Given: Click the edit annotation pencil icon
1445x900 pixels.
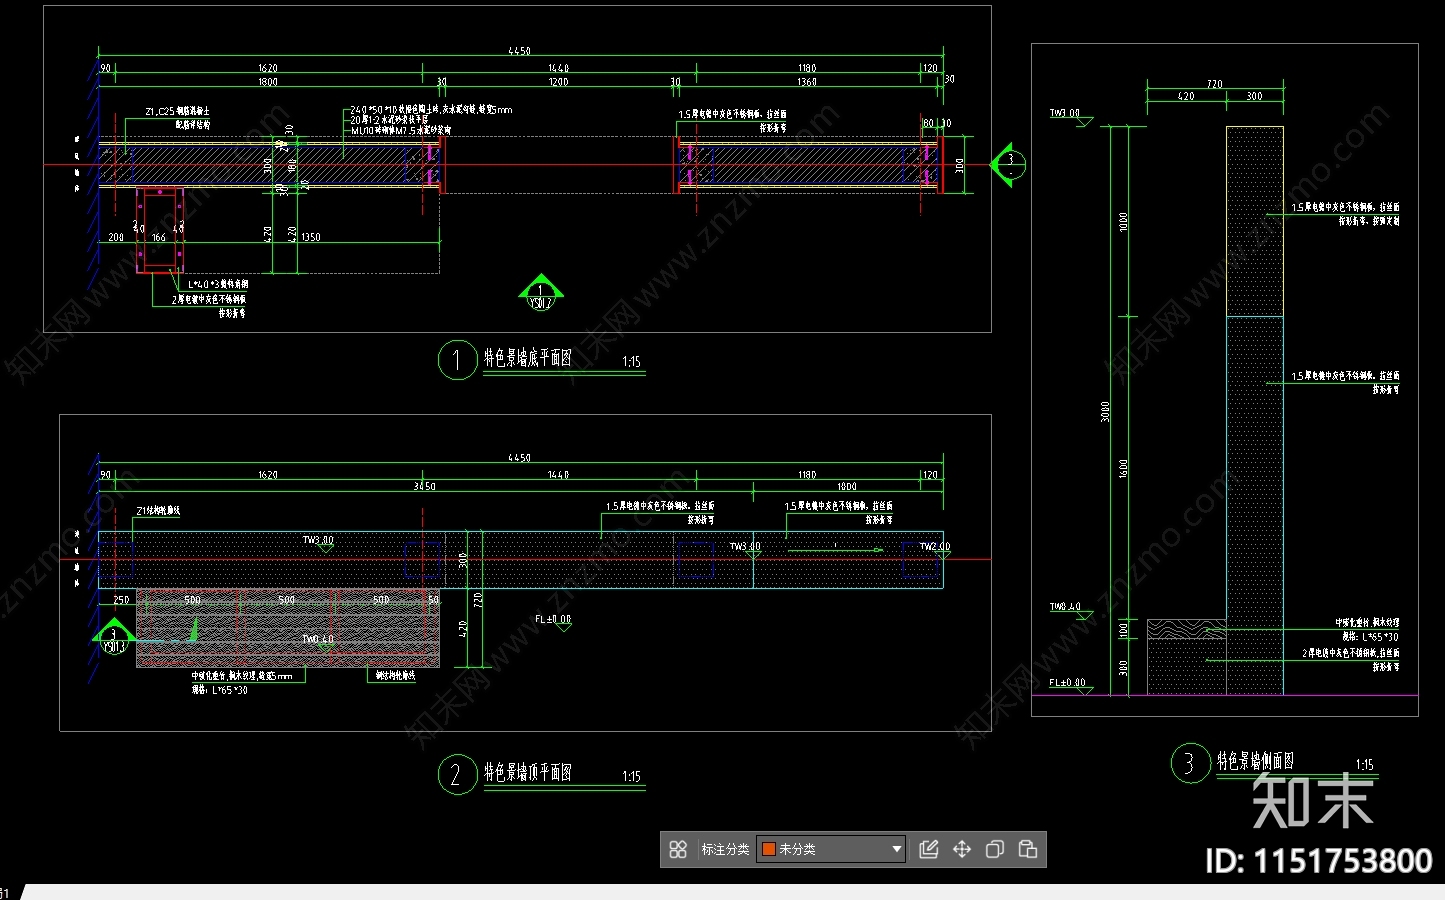Looking at the screenshot, I should [x=928, y=849].
